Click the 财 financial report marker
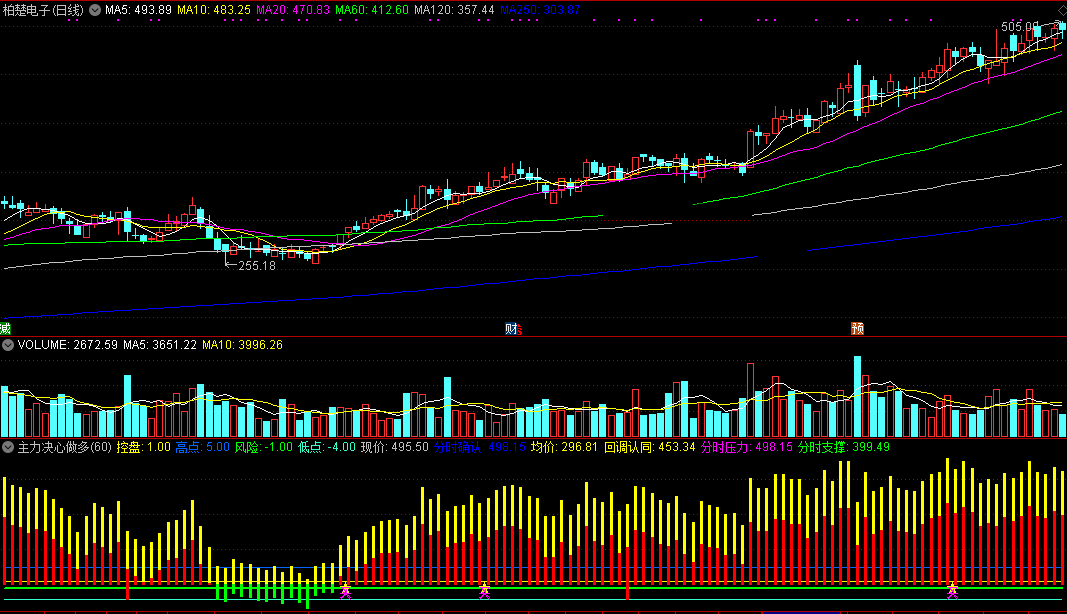1067x614 pixels. point(512,329)
